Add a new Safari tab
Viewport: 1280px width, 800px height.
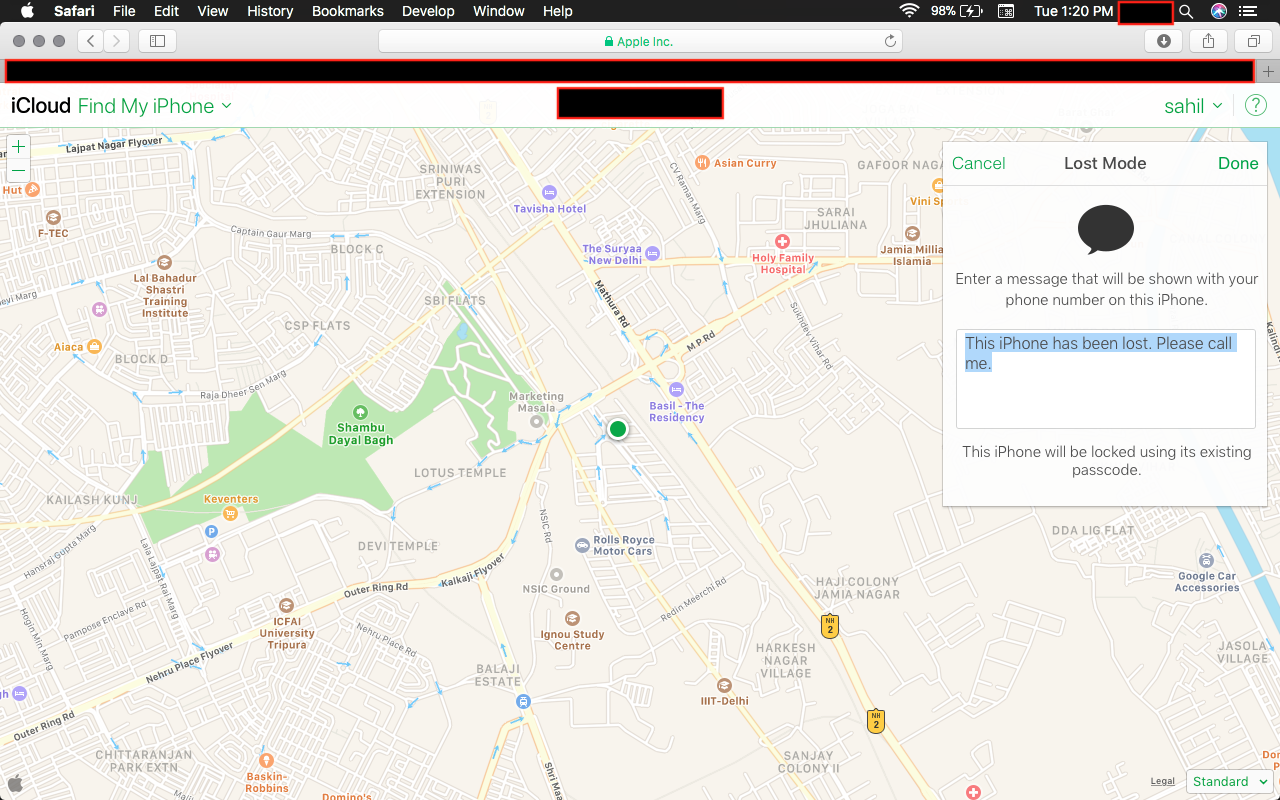pos(1268,72)
